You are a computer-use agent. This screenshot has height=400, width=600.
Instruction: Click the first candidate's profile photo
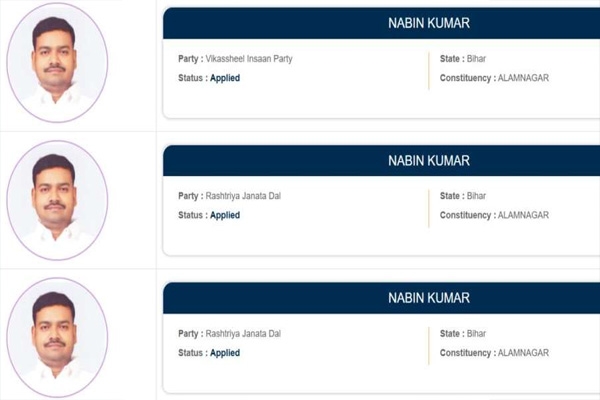56,64
